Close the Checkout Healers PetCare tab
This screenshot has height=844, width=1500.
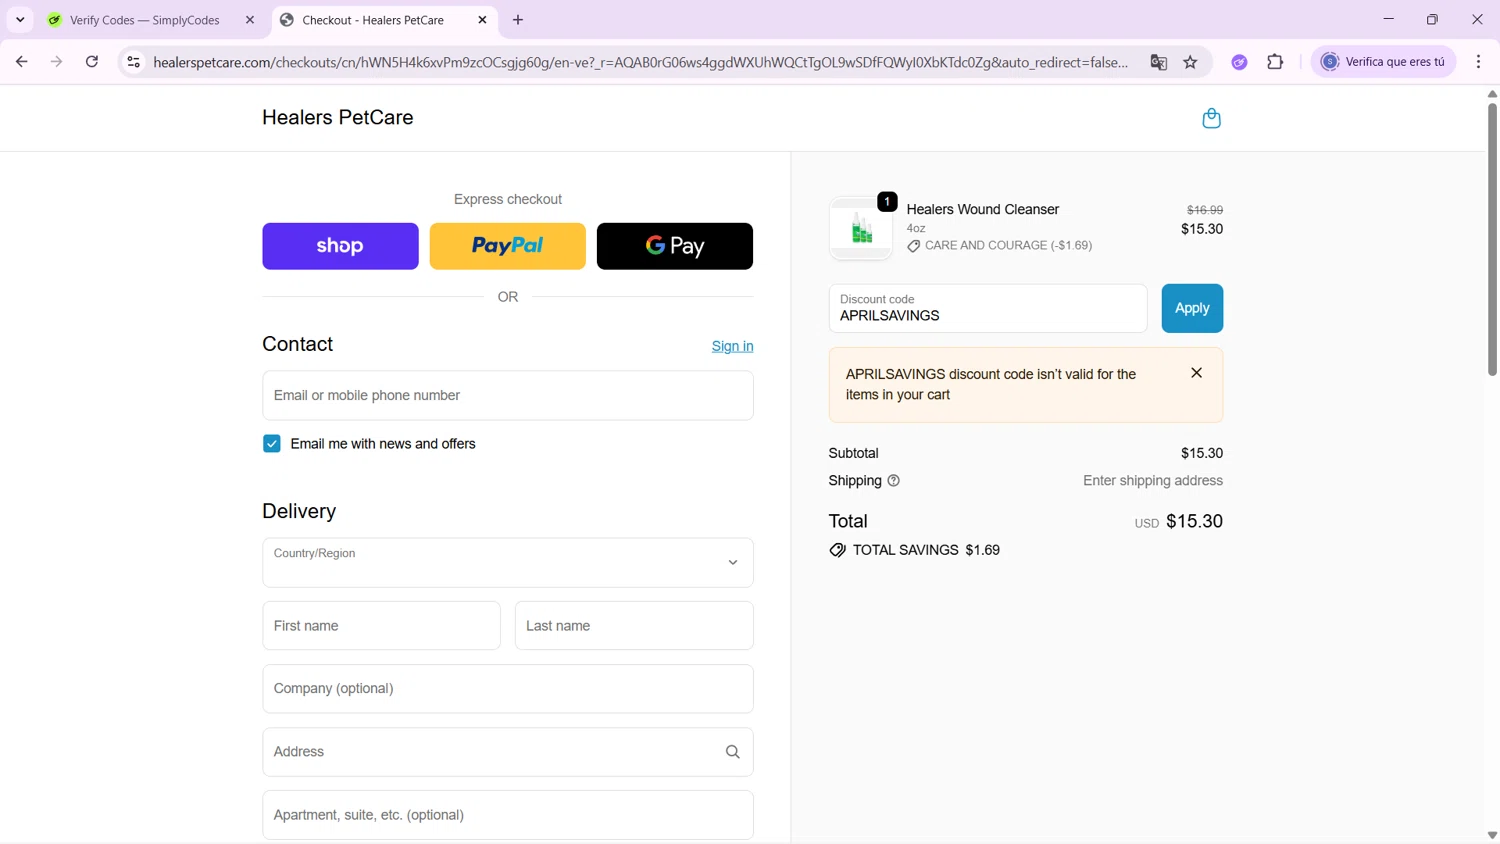[482, 20]
